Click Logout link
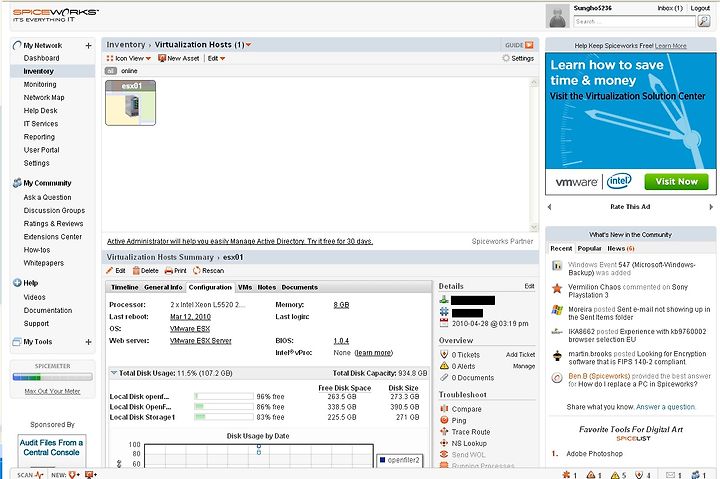 [x=700, y=8]
